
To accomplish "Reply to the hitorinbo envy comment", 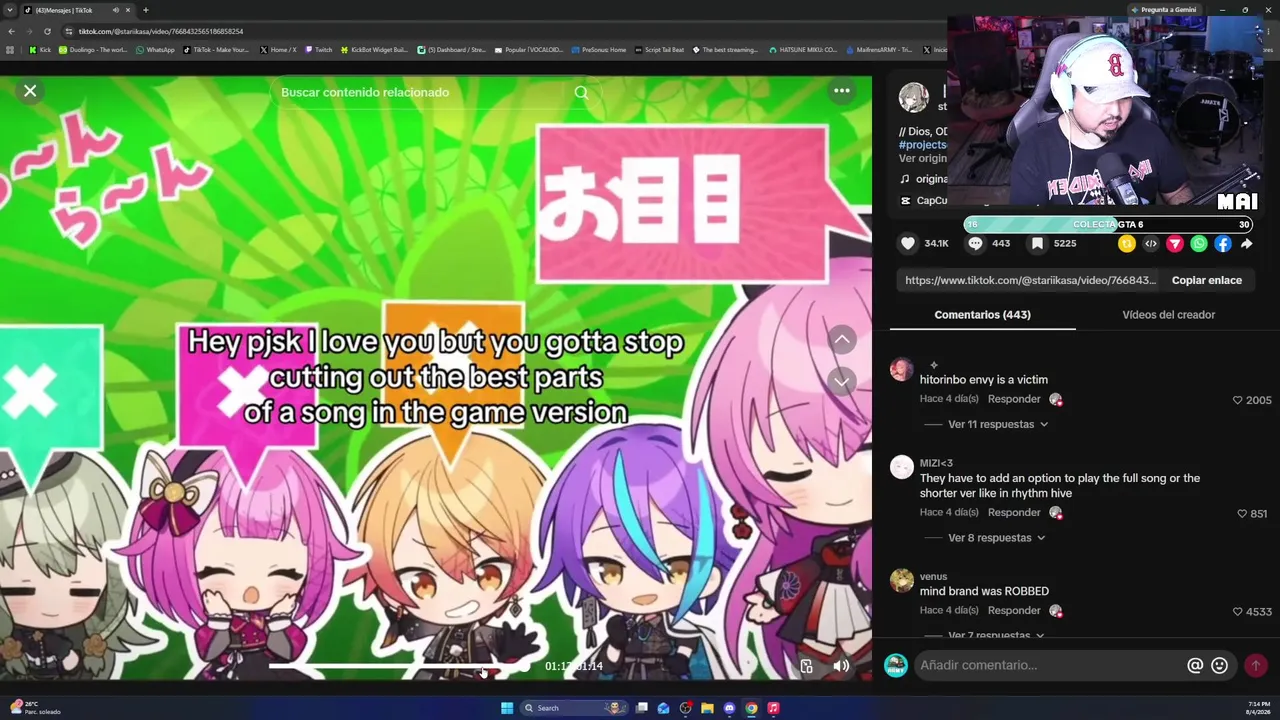I will [x=1014, y=399].
